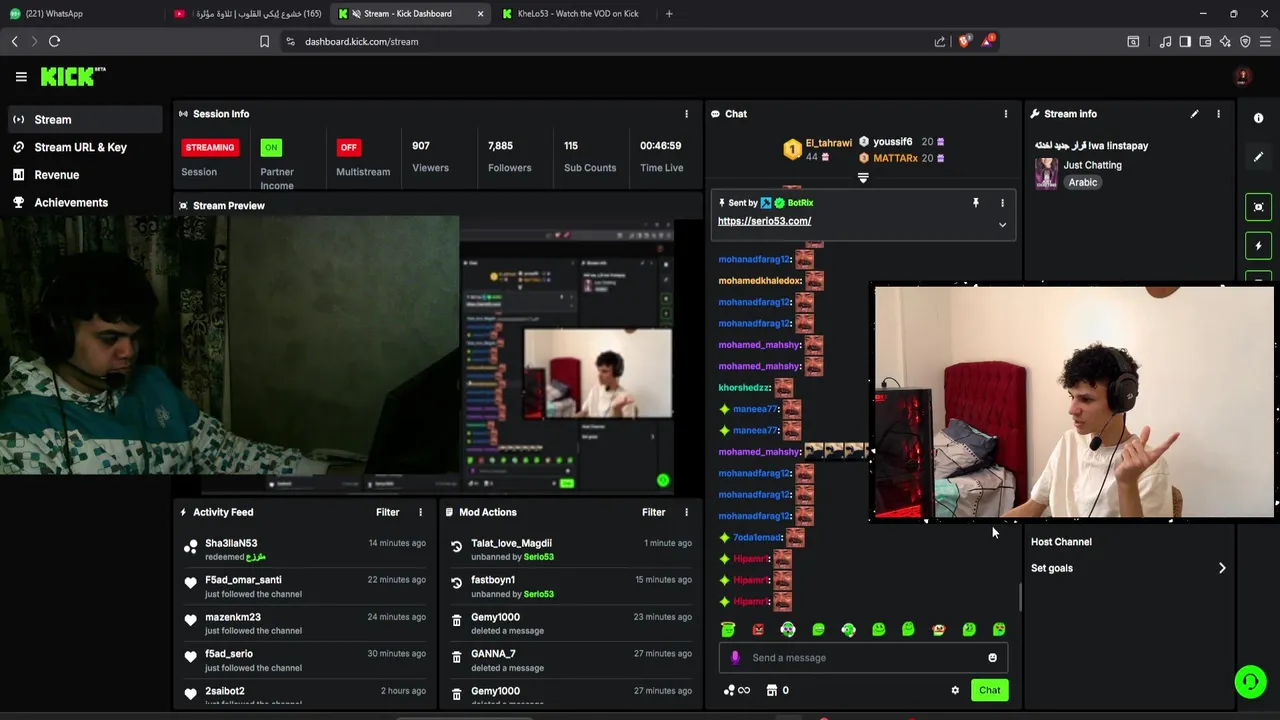The height and width of the screenshot is (720, 1280).
Task: Open the serio53.com link
Action: pos(764,221)
